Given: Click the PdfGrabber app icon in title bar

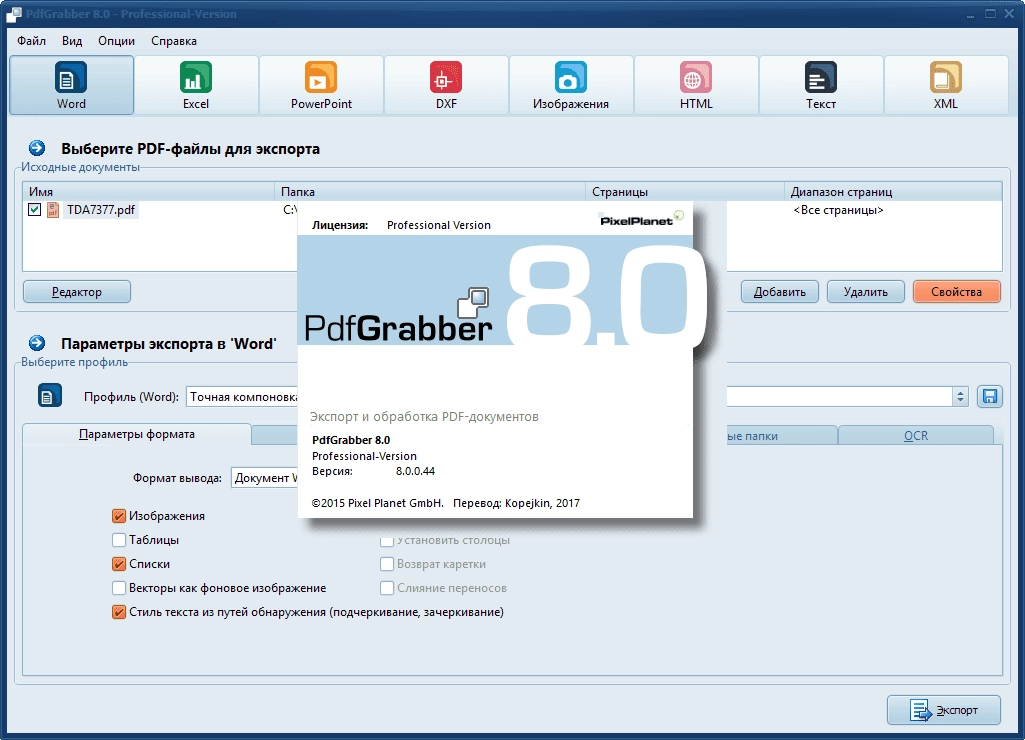Looking at the screenshot, I should pyautogui.click(x=13, y=14).
